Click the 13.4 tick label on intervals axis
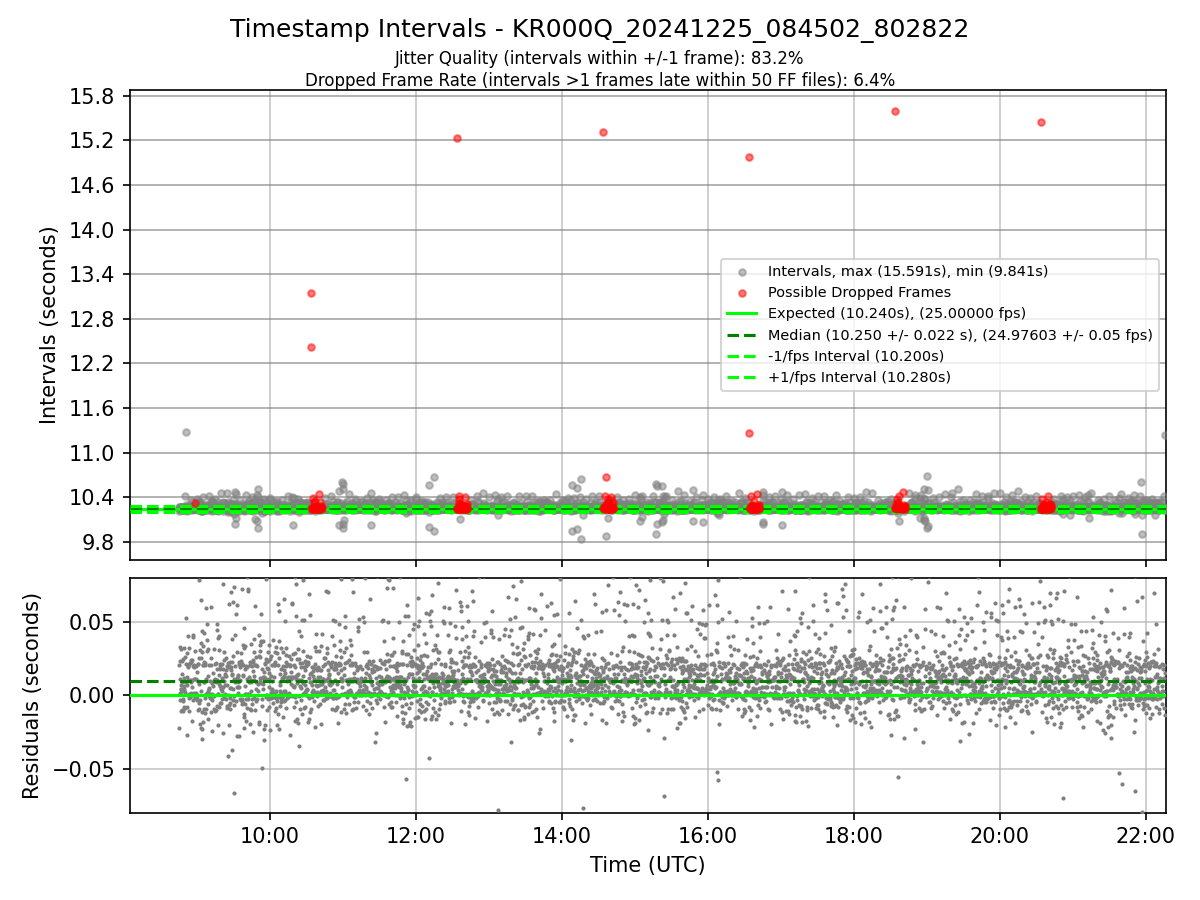The image size is (1200, 900). tap(94, 275)
